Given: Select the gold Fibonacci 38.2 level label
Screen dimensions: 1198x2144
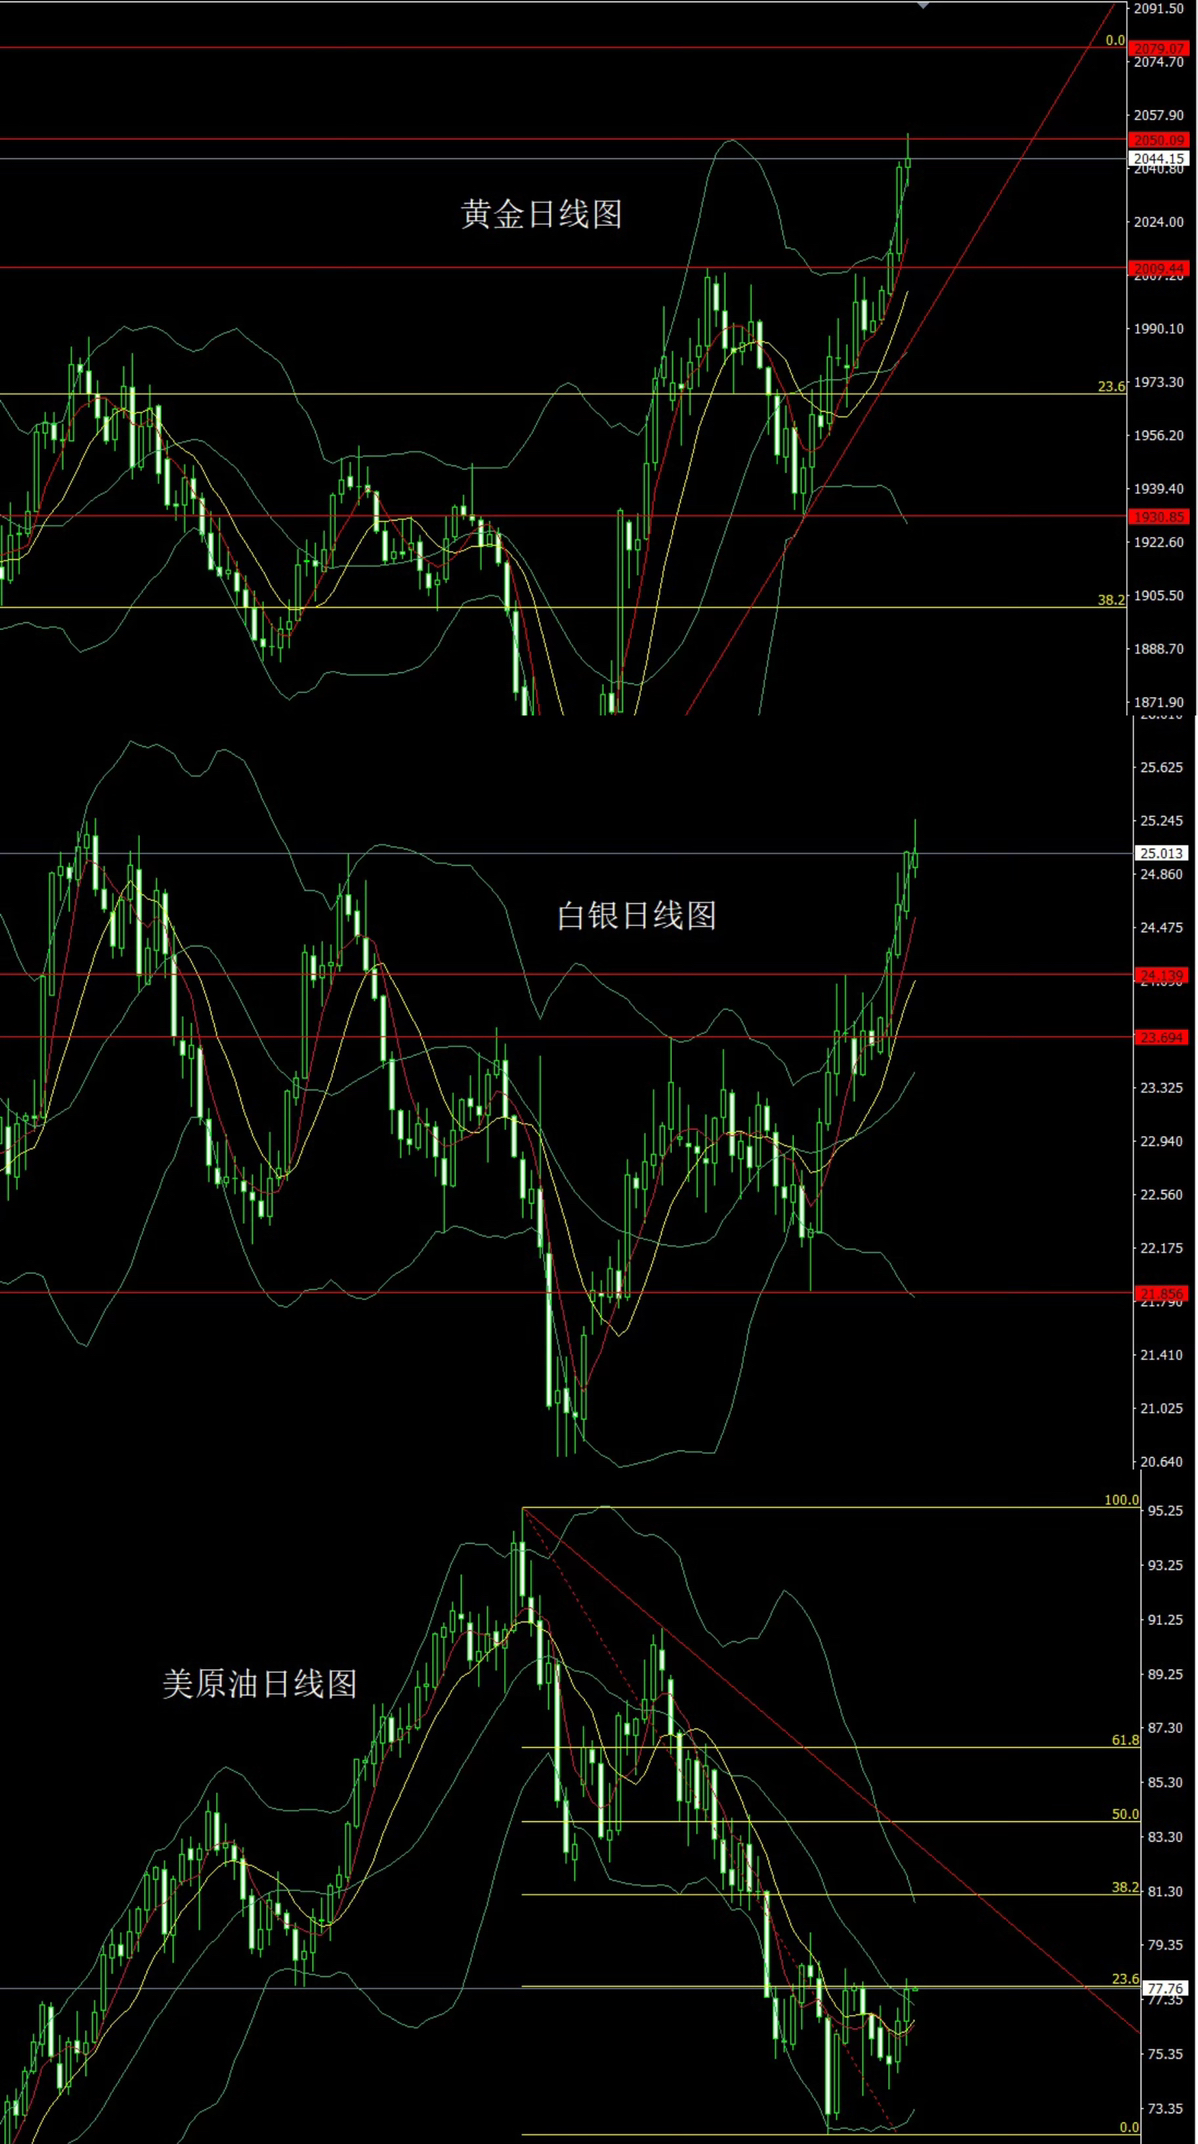Looking at the screenshot, I should 1111,600.
